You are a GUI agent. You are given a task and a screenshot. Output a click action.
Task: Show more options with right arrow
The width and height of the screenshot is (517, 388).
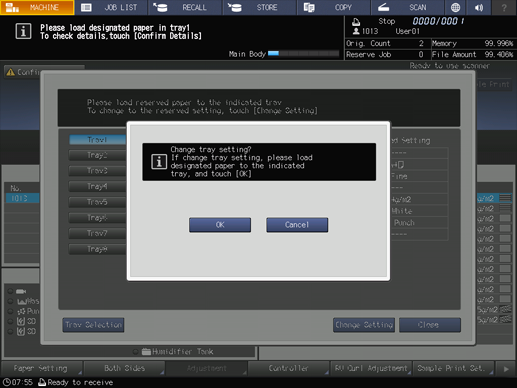506,369
